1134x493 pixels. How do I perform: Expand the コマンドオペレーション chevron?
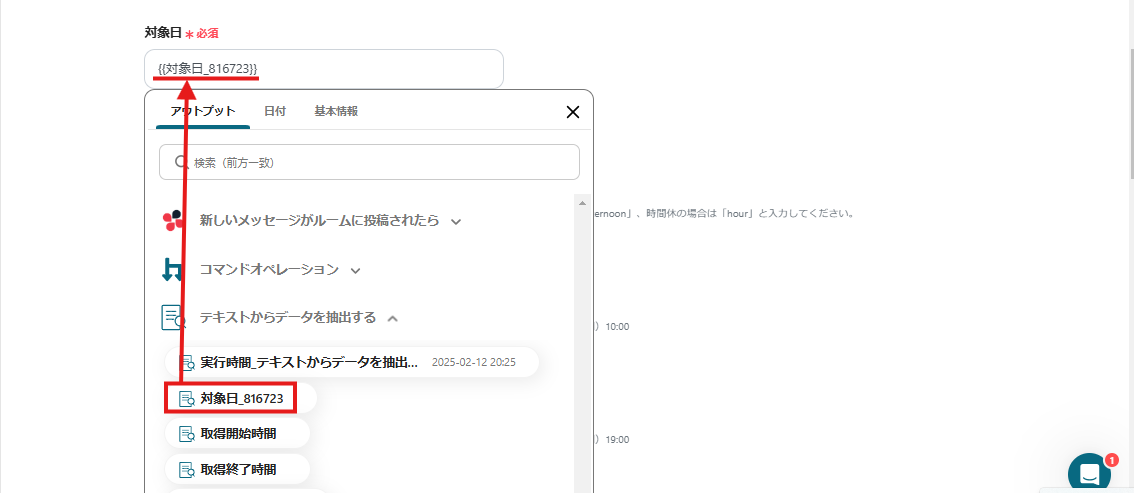[355, 271]
